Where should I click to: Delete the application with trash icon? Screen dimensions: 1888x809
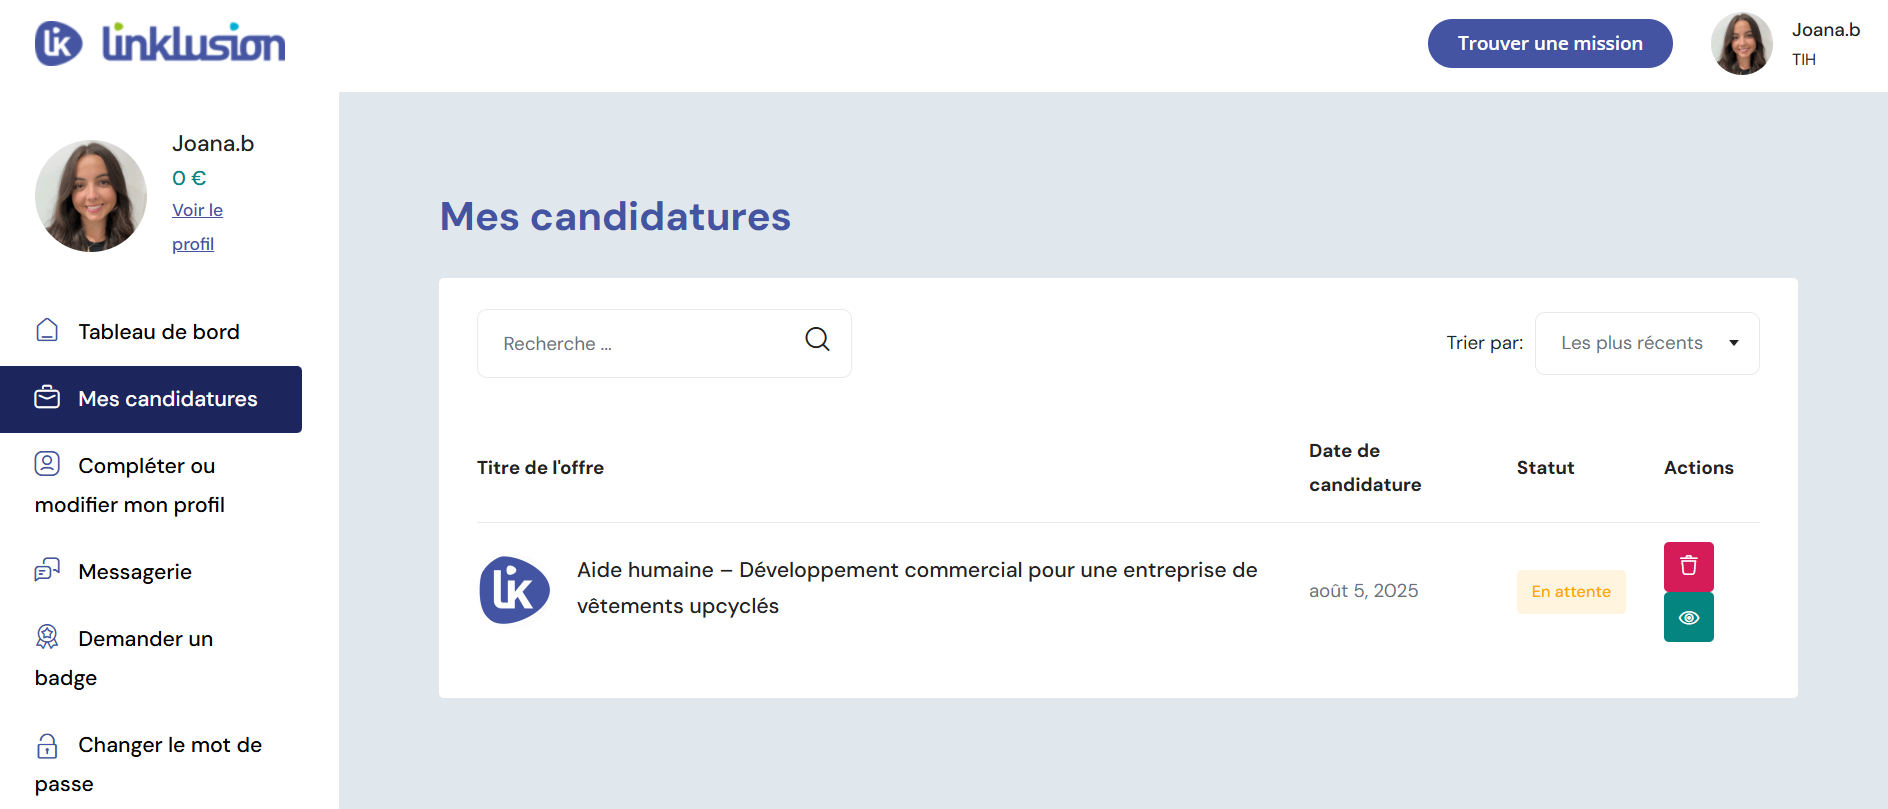coord(1688,566)
